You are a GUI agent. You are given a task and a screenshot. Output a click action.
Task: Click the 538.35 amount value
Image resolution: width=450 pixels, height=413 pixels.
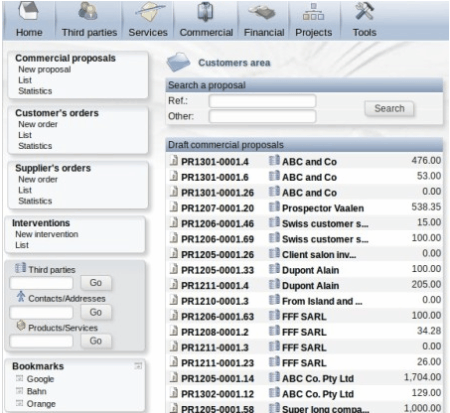coord(426,207)
